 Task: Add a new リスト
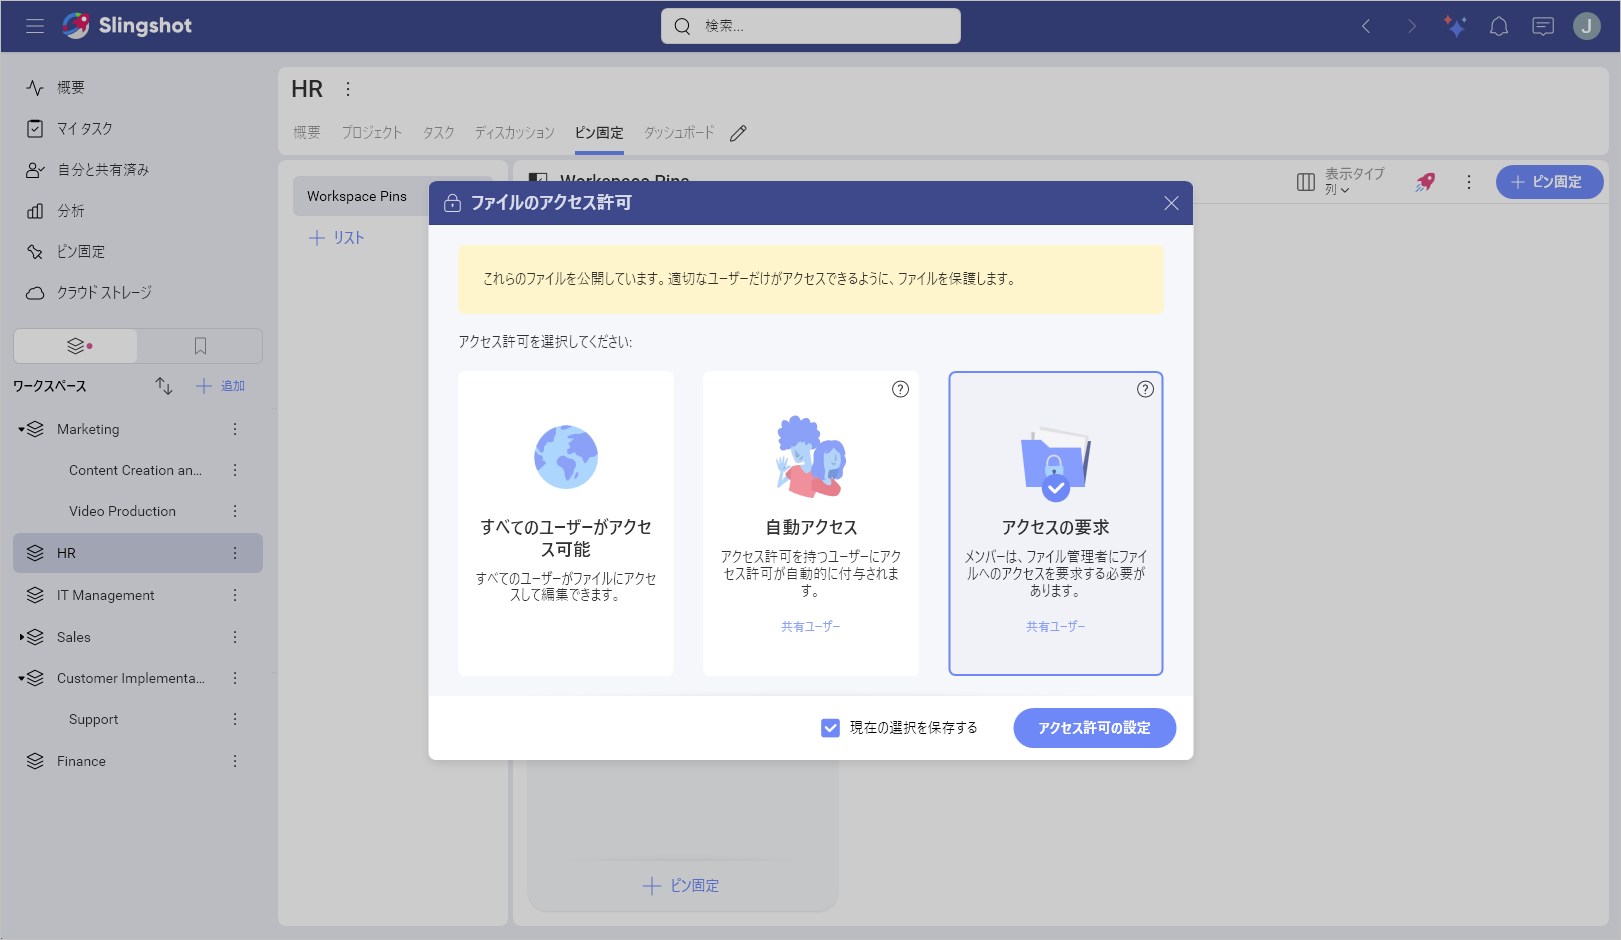pos(337,238)
